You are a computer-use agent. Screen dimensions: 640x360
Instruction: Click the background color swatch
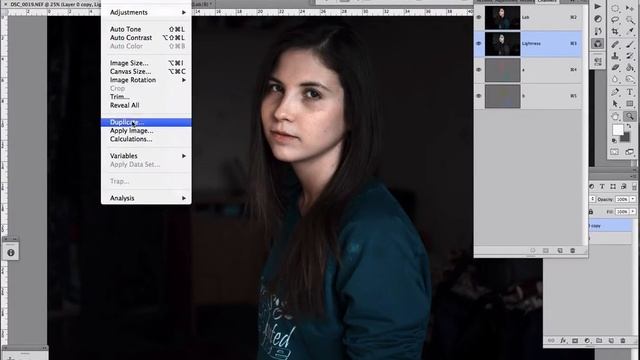625,138
